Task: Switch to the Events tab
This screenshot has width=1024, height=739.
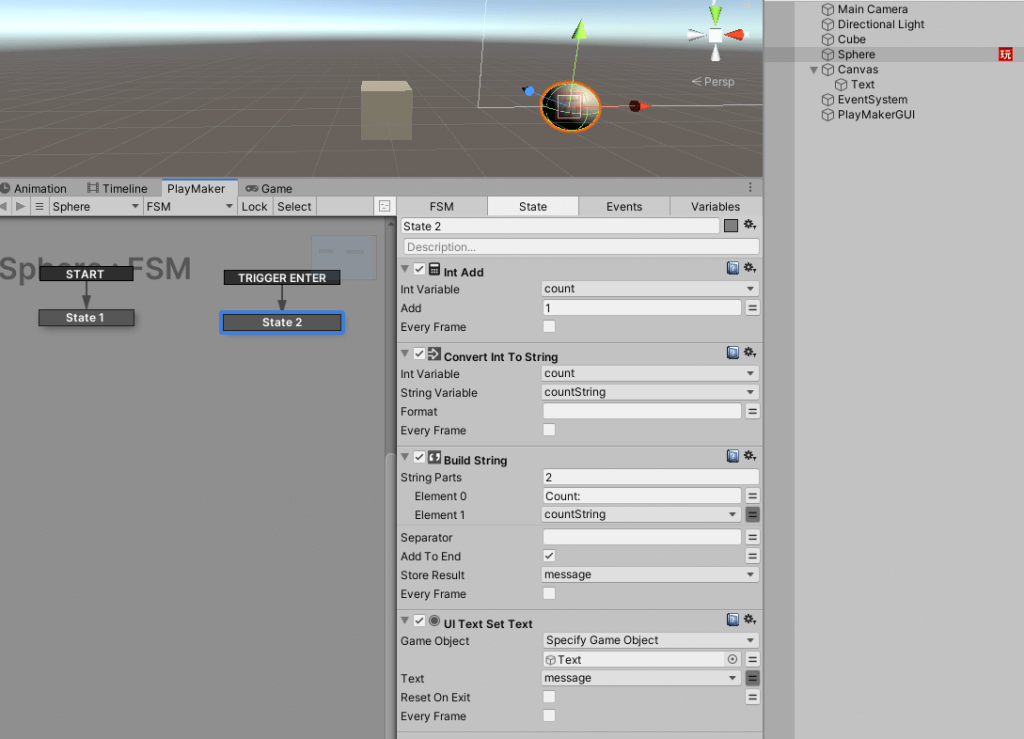Action: 624,207
